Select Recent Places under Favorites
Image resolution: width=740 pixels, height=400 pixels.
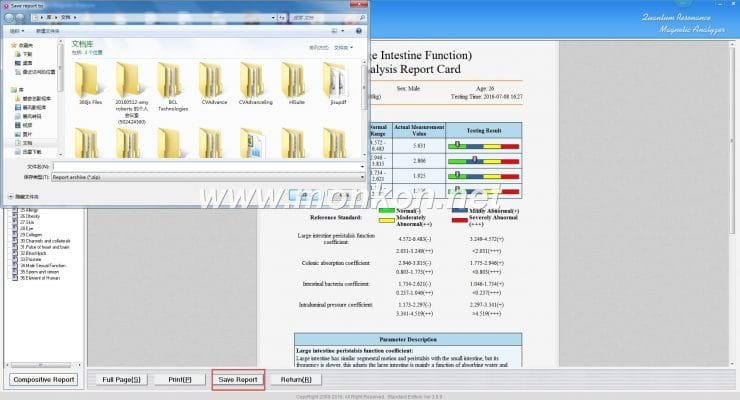click(35, 72)
